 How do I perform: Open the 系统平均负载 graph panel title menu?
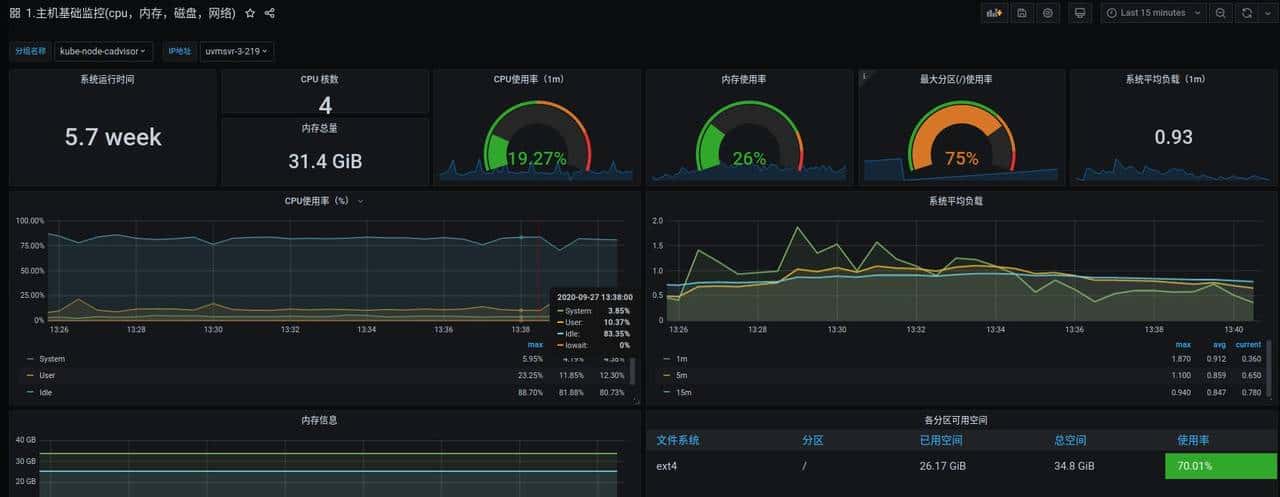[x=955, y=201]
